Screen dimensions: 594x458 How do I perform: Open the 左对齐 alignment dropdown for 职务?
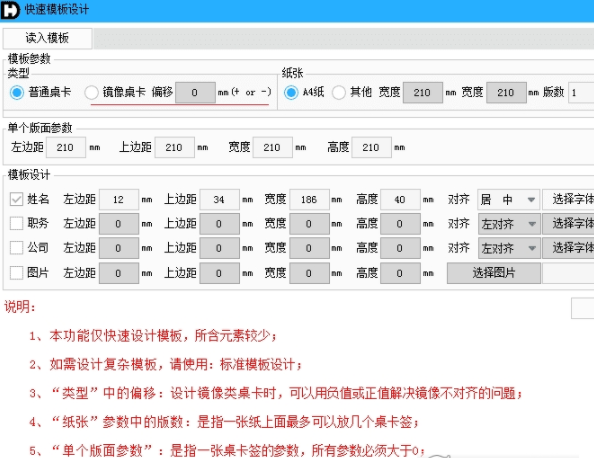click(x=508, y=224)
